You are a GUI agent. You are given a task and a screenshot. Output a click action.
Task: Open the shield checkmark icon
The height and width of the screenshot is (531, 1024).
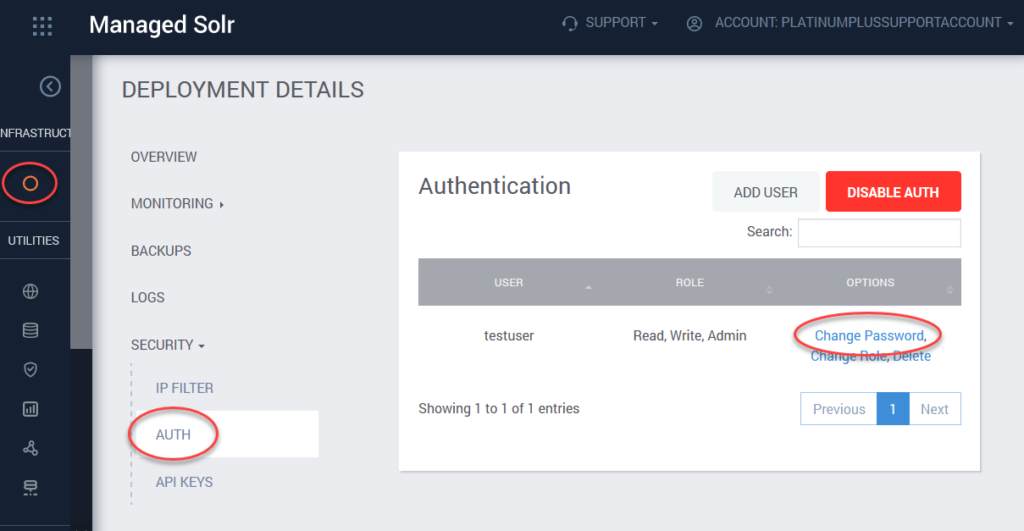click(30, 370)
